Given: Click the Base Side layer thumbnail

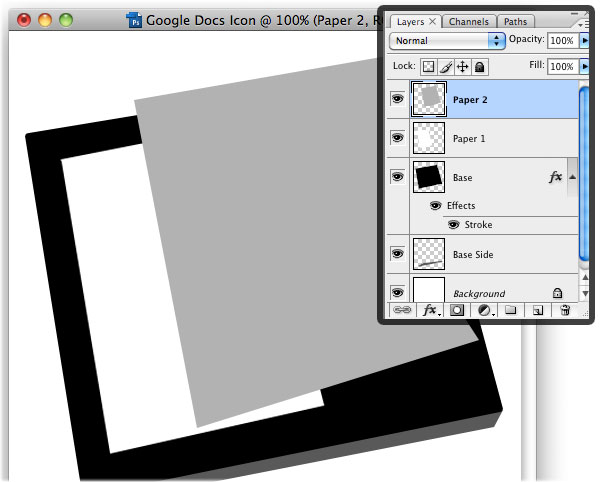Looking at the screenshot, I should [x=429, y=254].
